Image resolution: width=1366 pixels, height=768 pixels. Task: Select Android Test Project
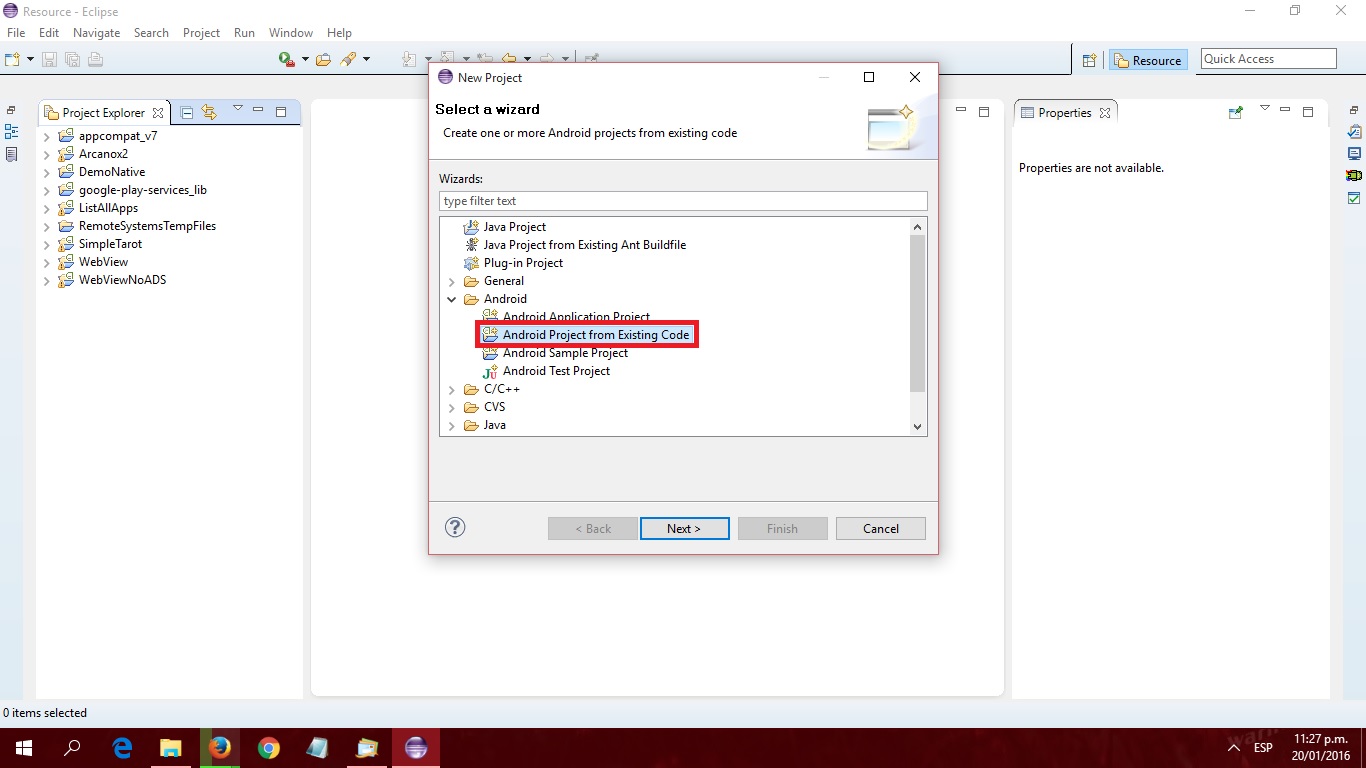(556, 371)
